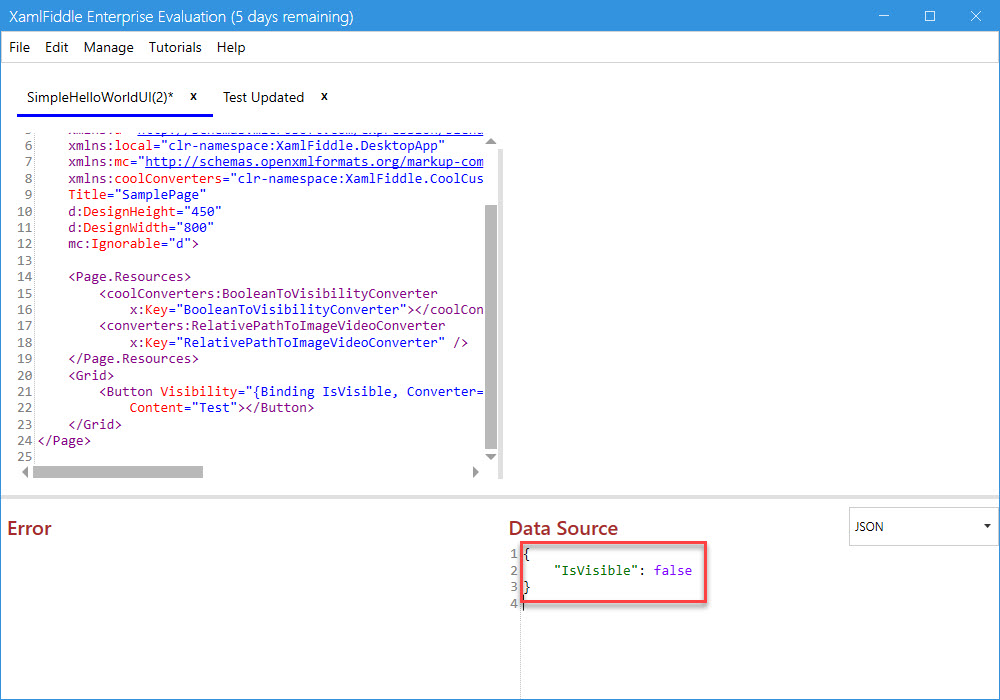This screenshot has width=1000, height=700.
Task: Close the XamlFiddle window
Action: 976,16
